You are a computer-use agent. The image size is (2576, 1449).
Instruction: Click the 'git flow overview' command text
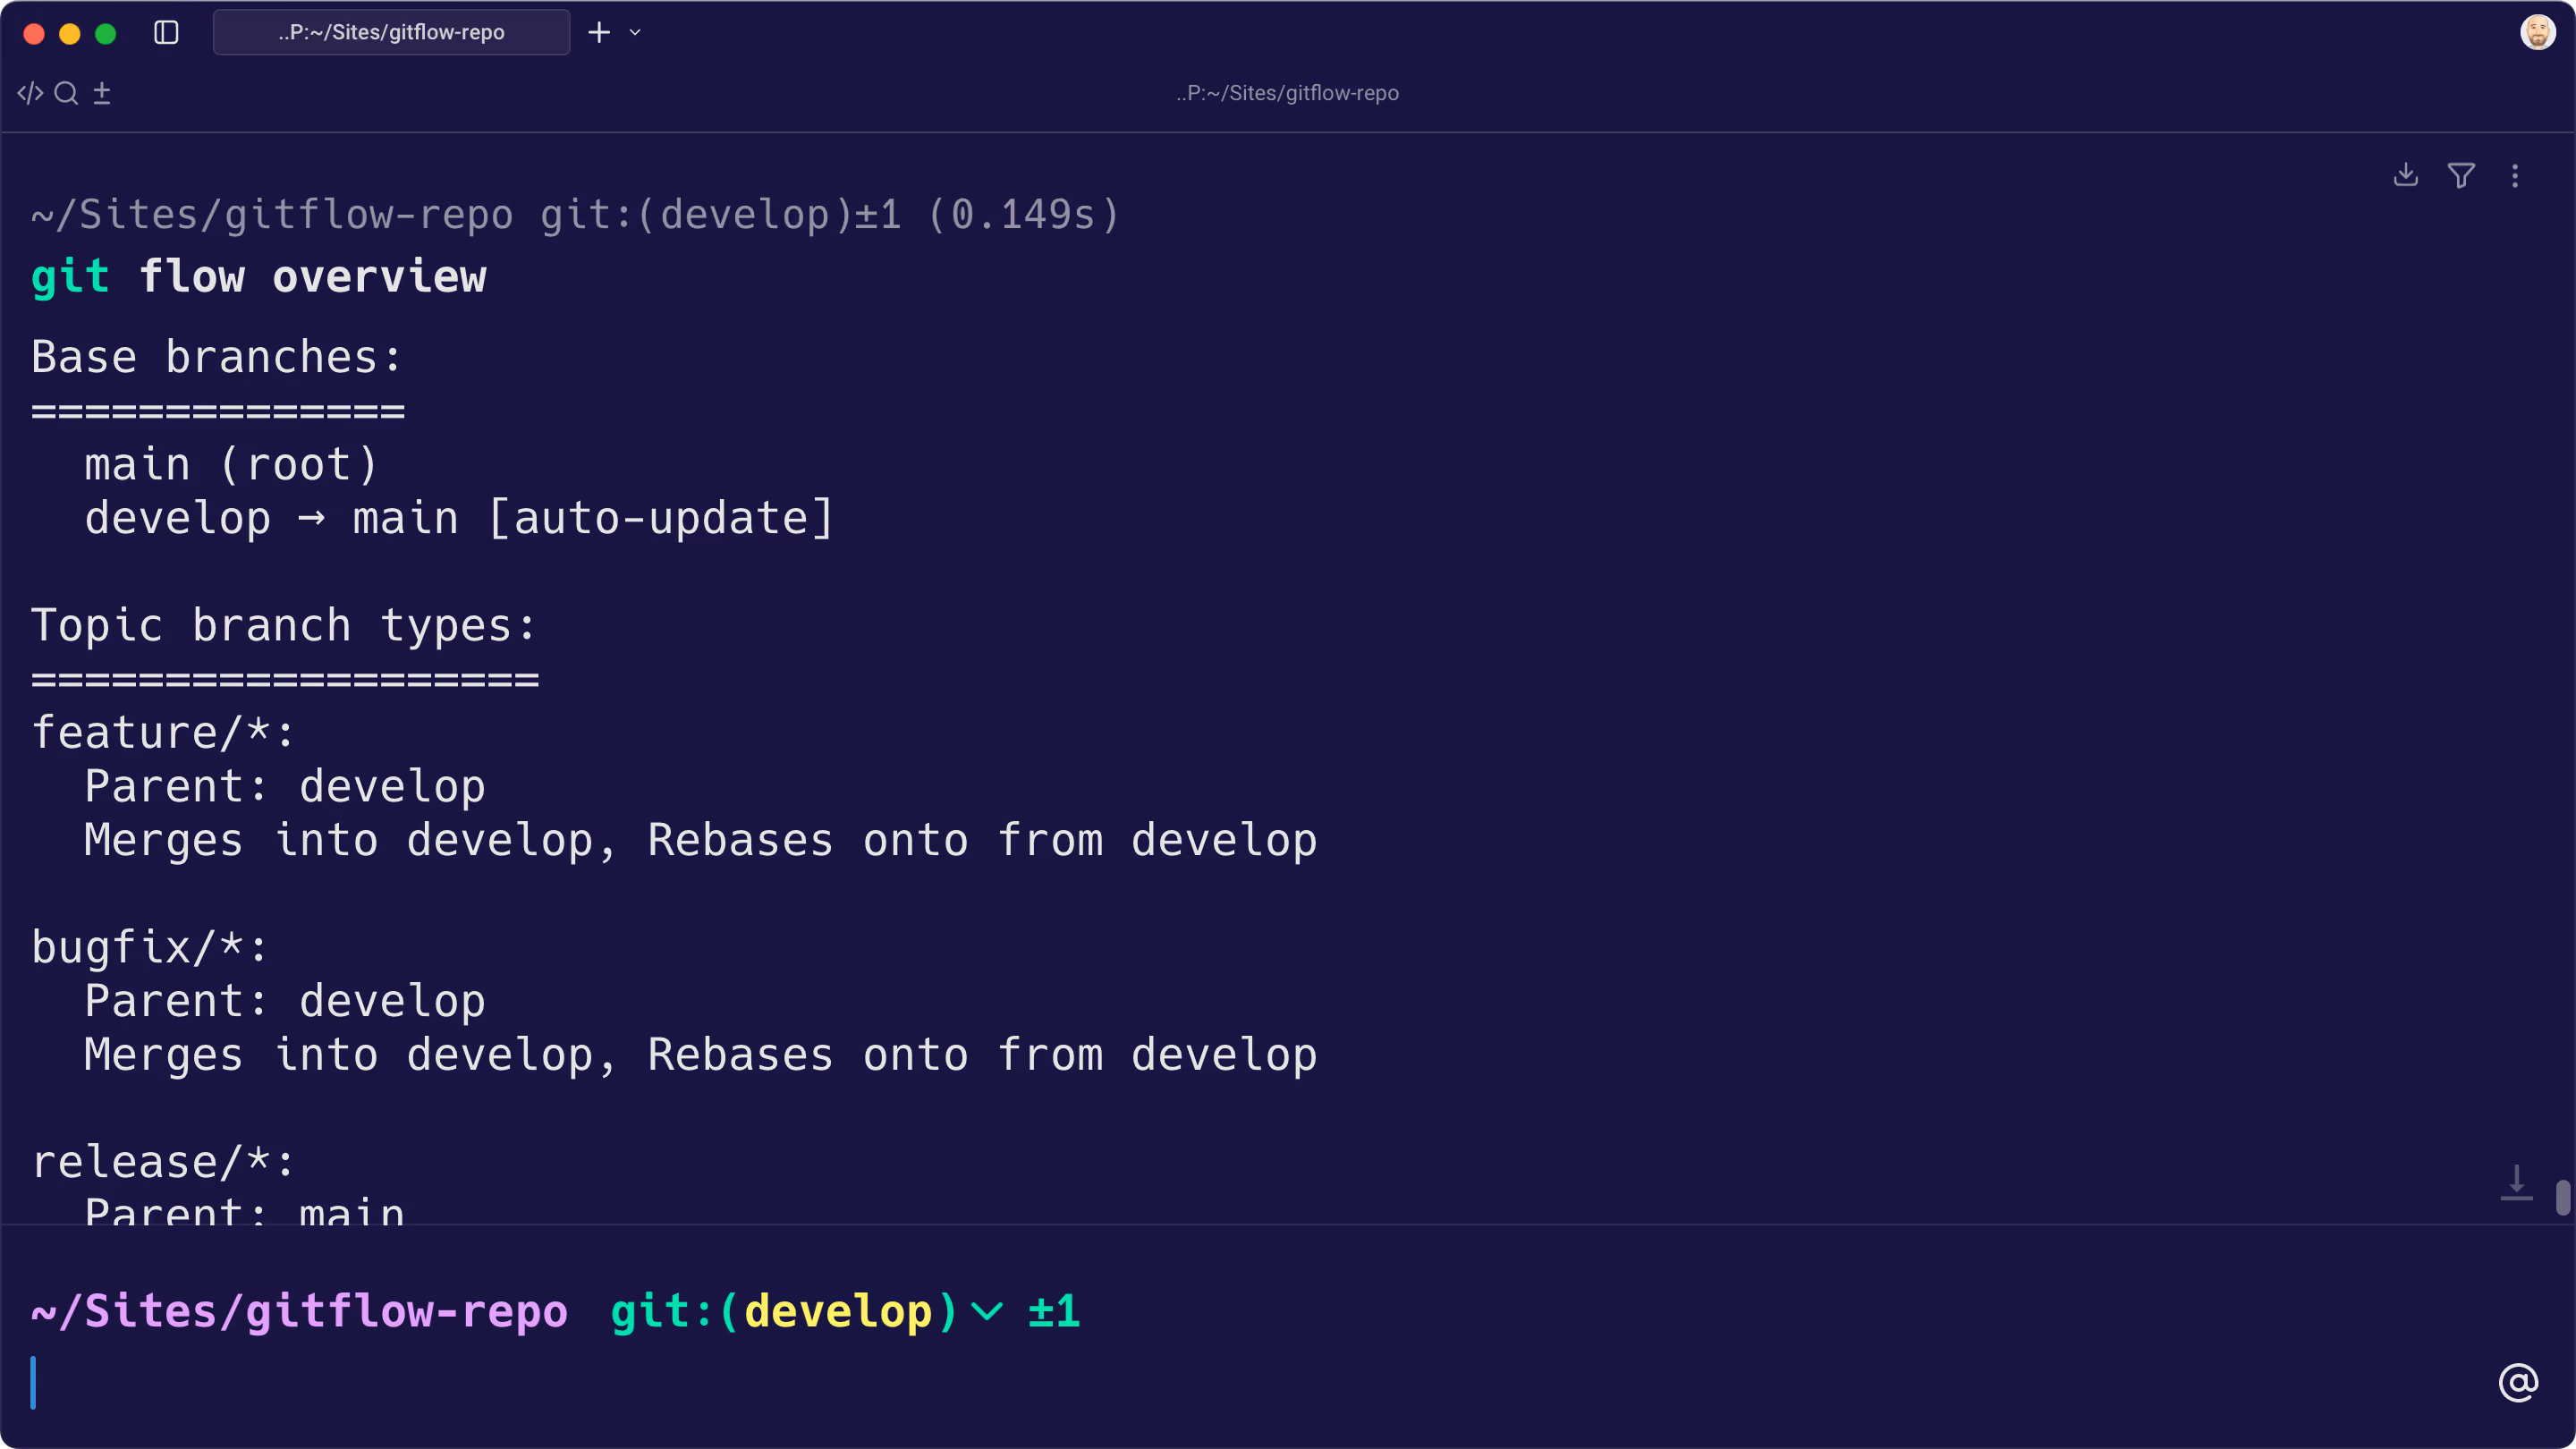(259, 276)
